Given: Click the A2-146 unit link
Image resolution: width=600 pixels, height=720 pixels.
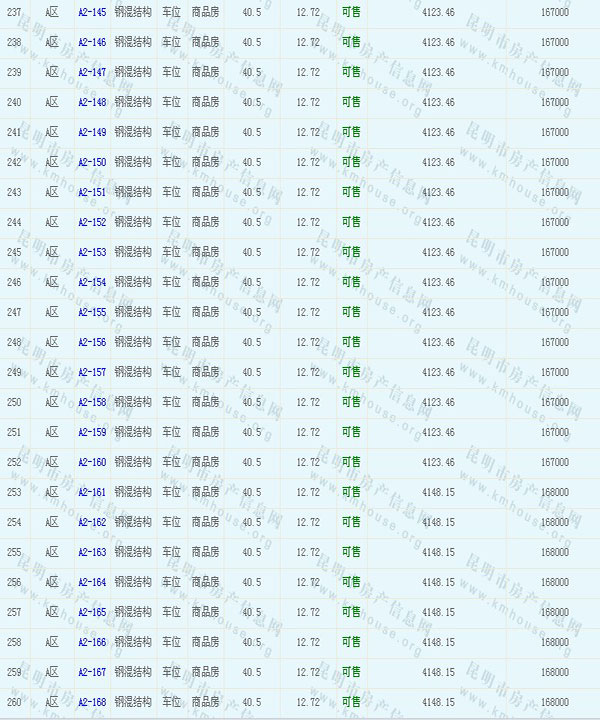Looking at the screenshot, I should (x=91, y=42).
